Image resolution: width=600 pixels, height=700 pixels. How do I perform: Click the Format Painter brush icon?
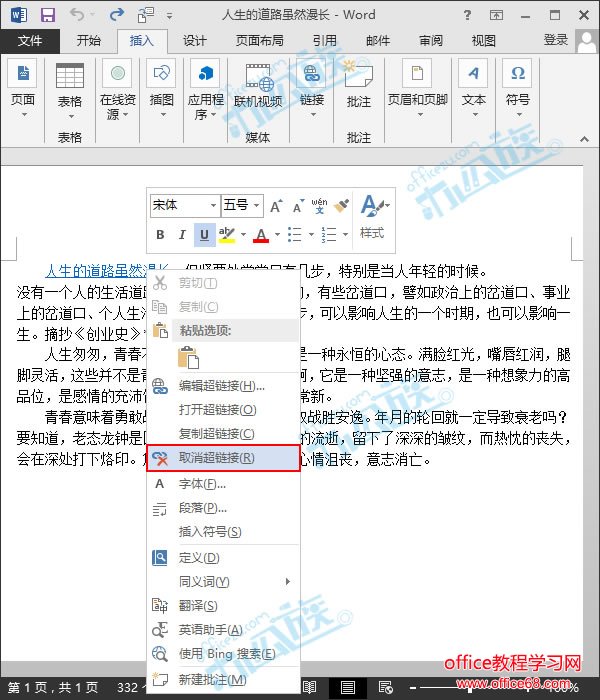click(341, 206)
